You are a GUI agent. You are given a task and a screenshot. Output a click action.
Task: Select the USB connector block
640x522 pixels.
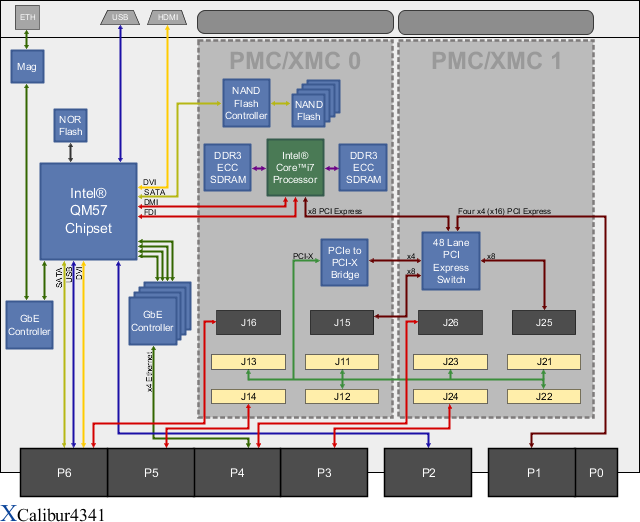120,18
